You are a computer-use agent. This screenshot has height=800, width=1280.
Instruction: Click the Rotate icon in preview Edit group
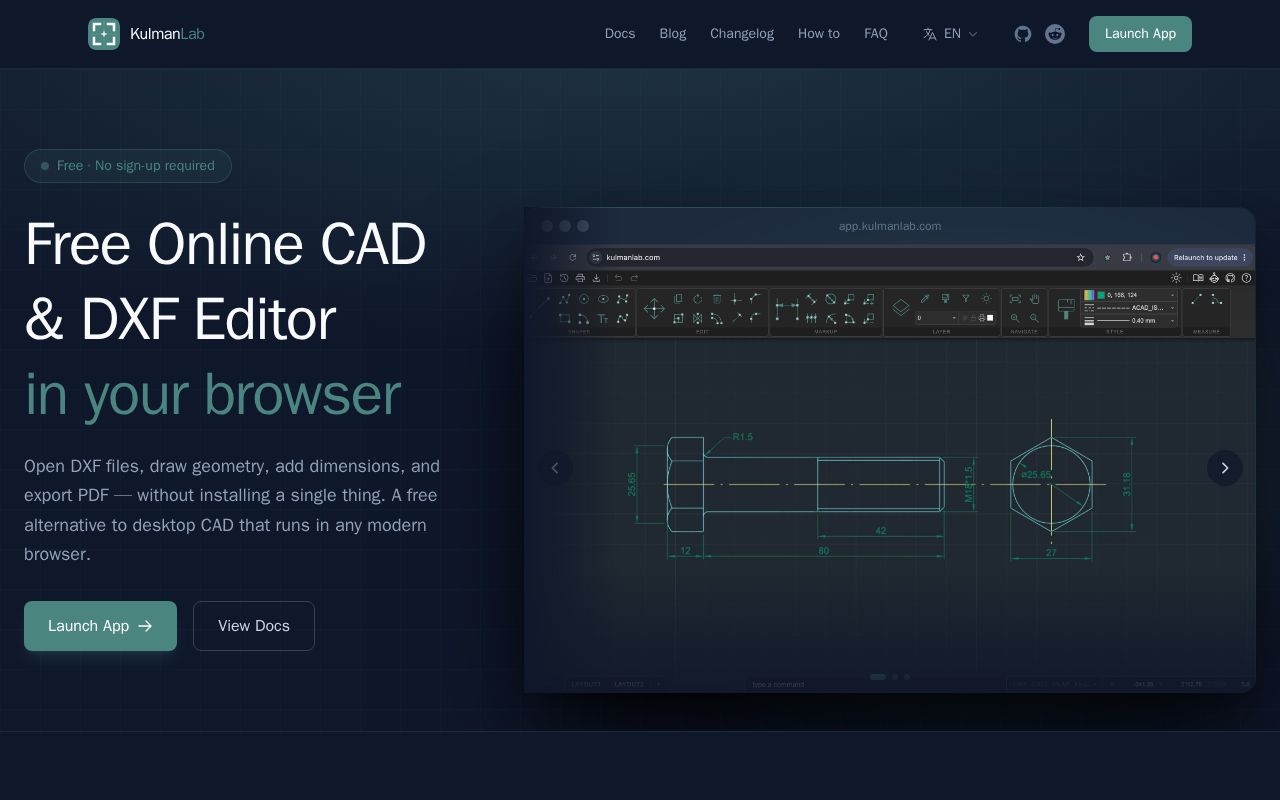pyautogui.click(x=697, y=299)
